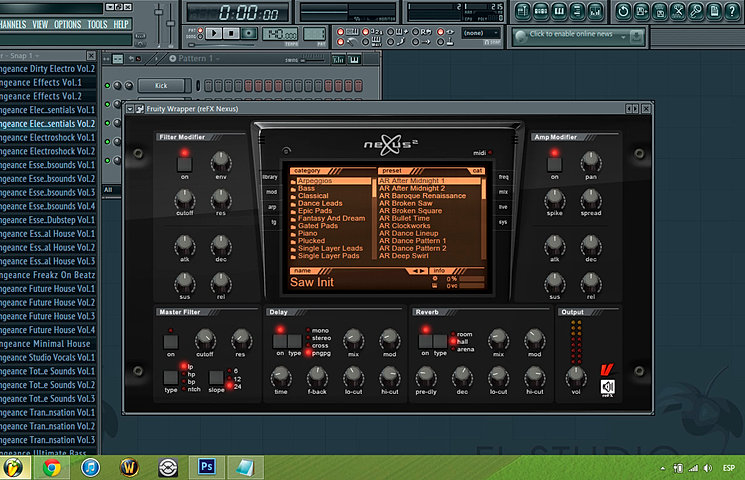This screenshot has width=745, height=480.
Task: Show hidden system tray icons arrow
Action: tap(663, 469)
